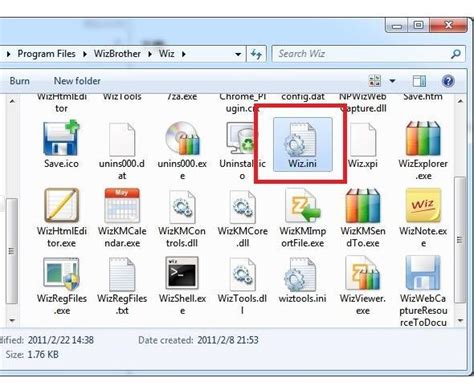The height and width of the screenshot is (390, 474).
Task: Select the Wiz.xpi file icon
Action: (363, 140)
